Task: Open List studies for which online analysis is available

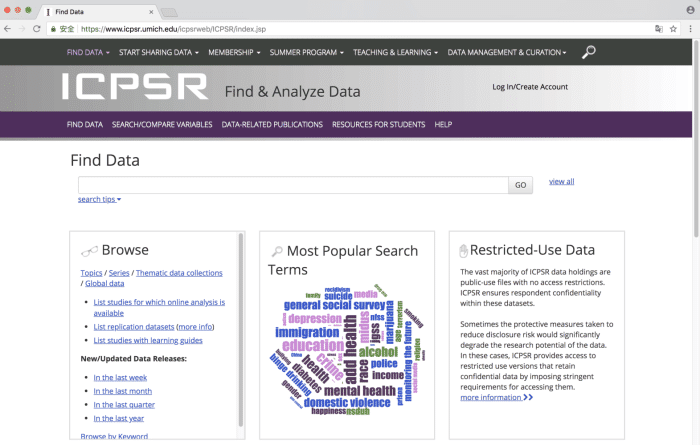Action: click(159, 308)
